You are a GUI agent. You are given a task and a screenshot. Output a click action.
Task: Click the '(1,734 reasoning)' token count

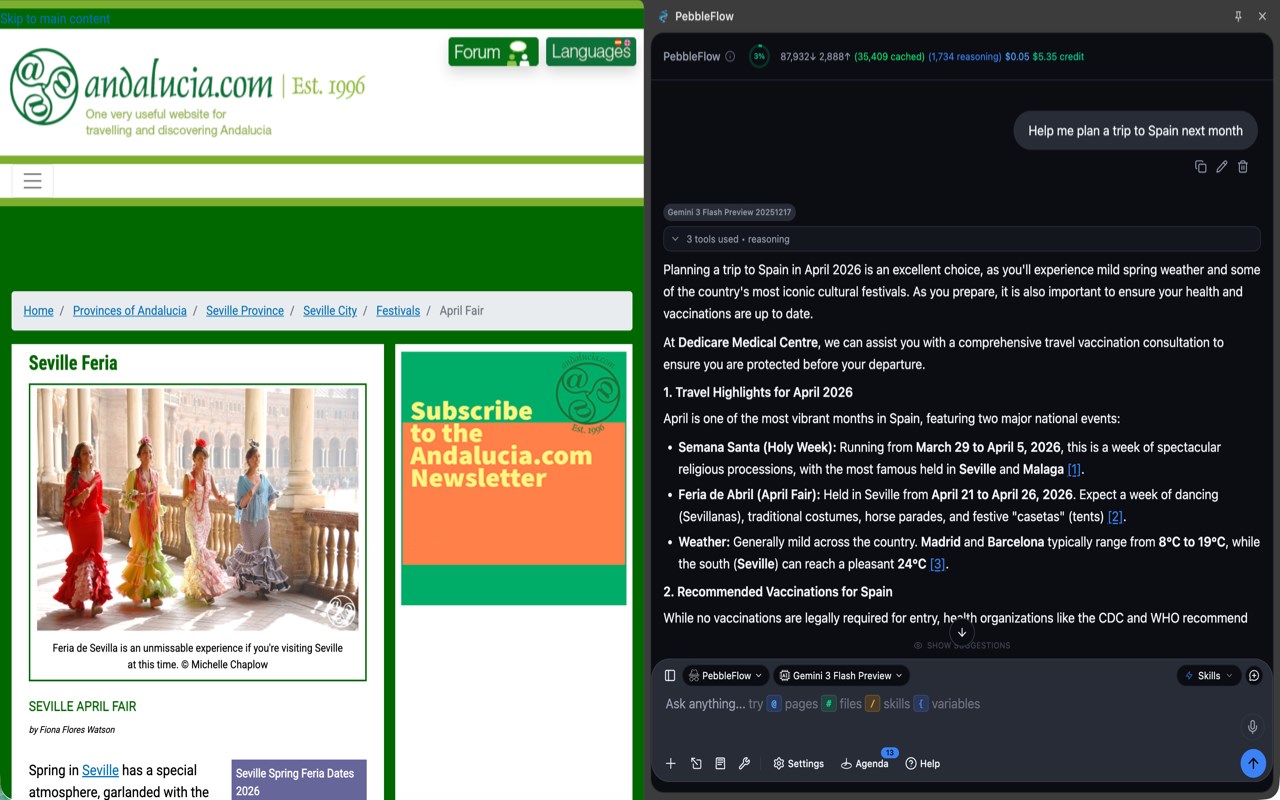click(965, 57)
